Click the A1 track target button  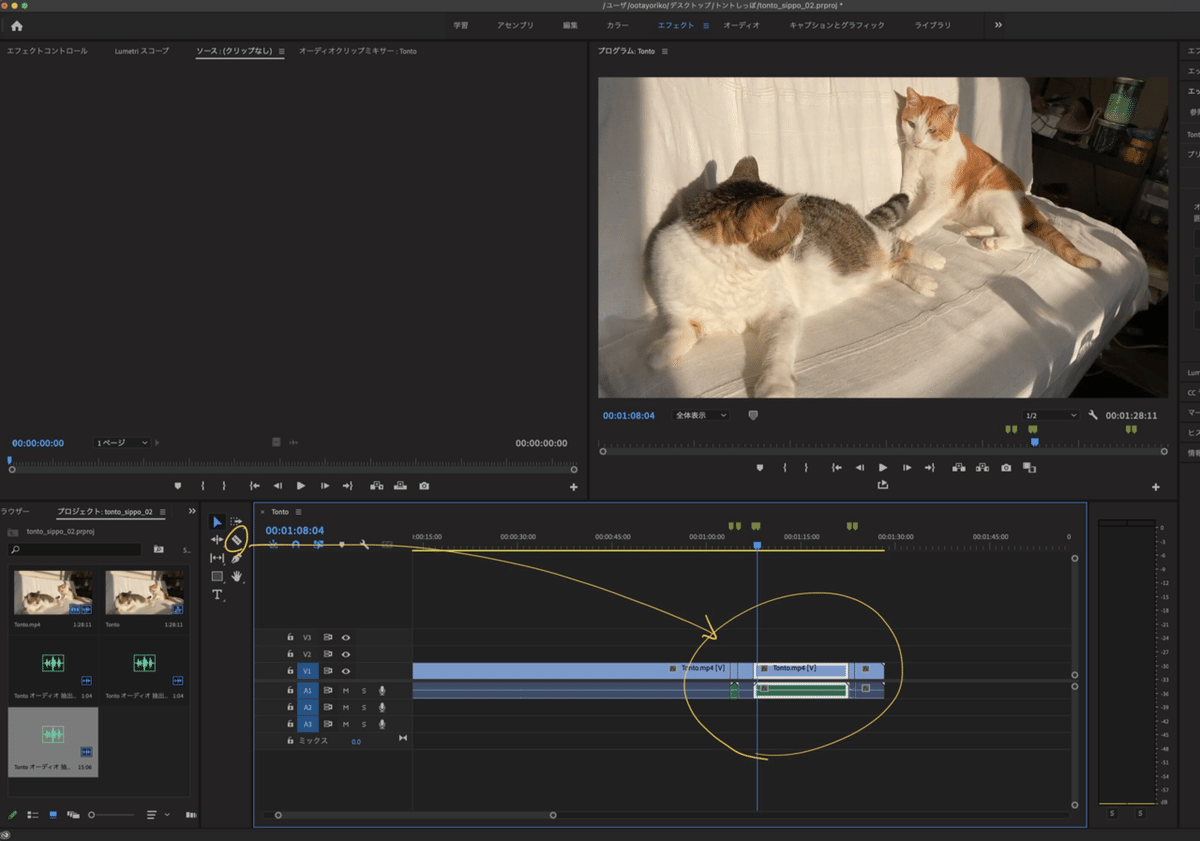tap(307, 690)
